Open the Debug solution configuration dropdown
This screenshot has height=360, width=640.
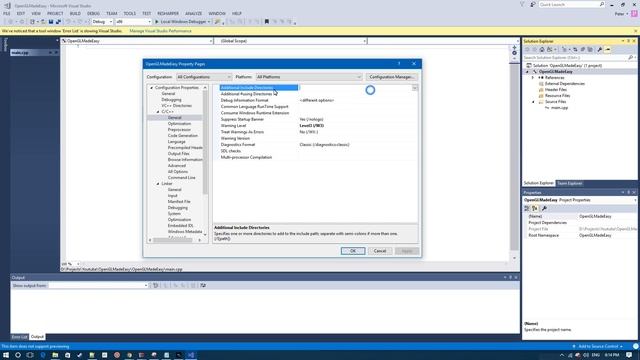tap(102, 22)
